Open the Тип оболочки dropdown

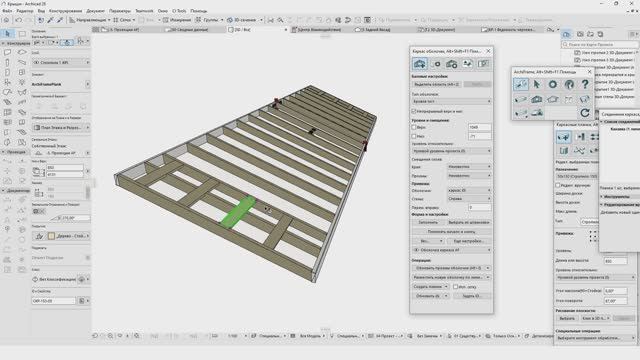451,101
